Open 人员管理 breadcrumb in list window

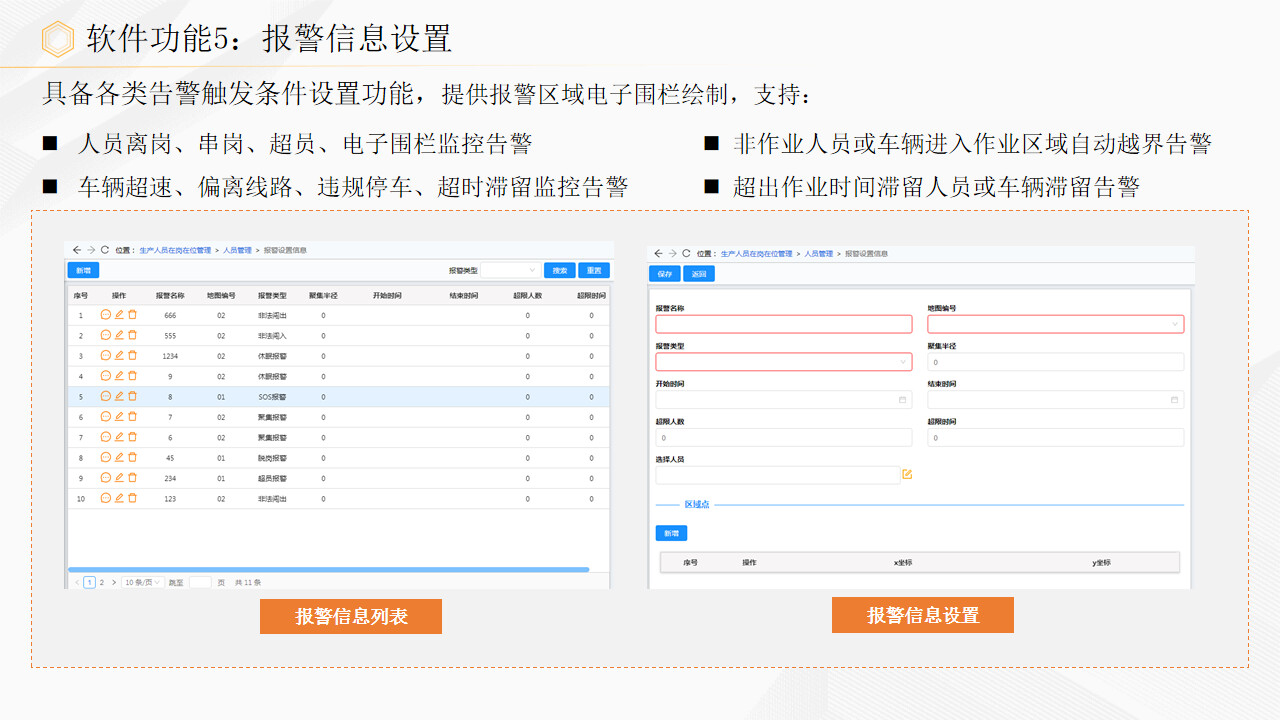(237, 250)
